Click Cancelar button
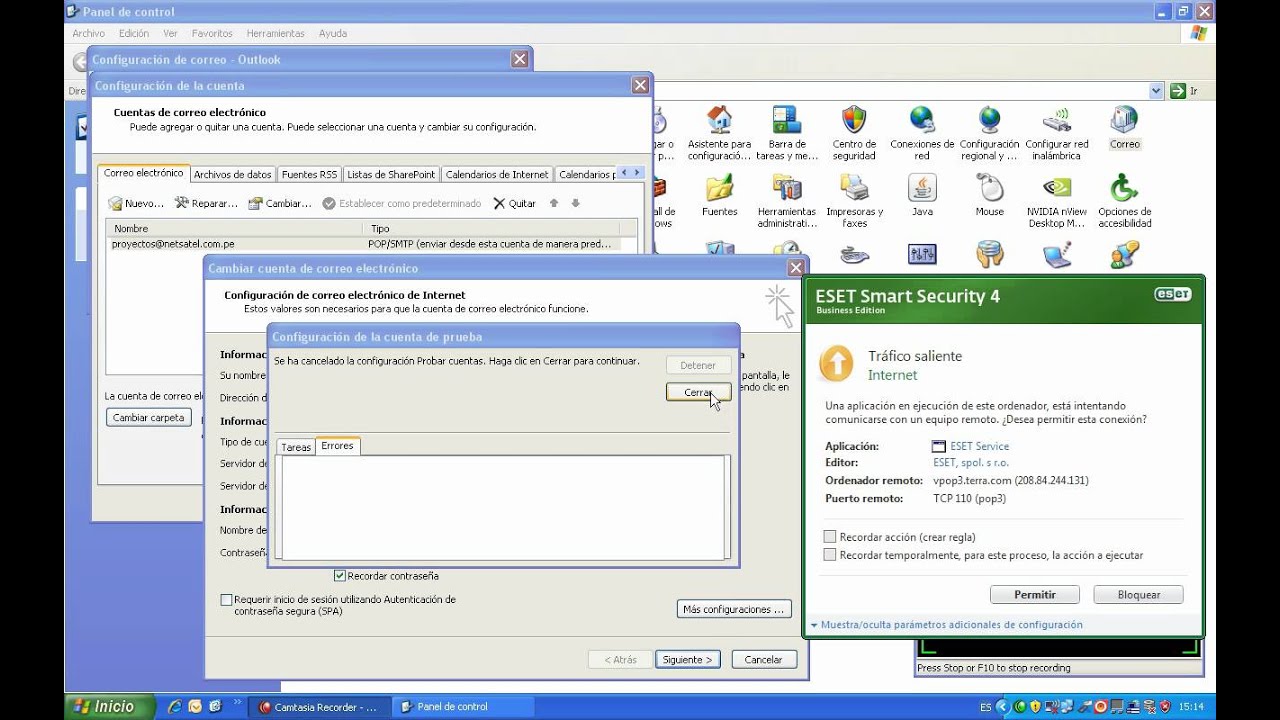Image resolution: width=1280 pixels, height=720 pixels. coord(764,660)
